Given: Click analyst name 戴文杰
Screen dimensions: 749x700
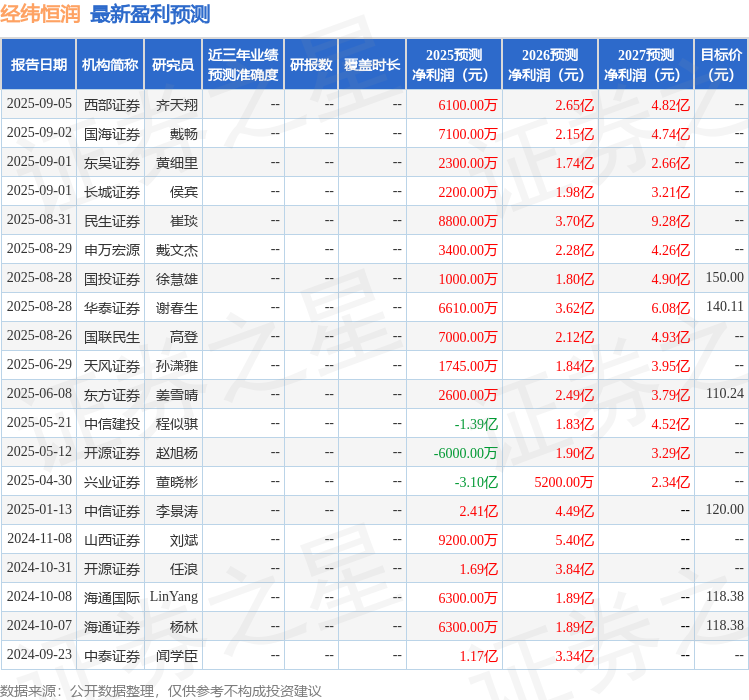Looking at the screenshot, I should (177, 250).
